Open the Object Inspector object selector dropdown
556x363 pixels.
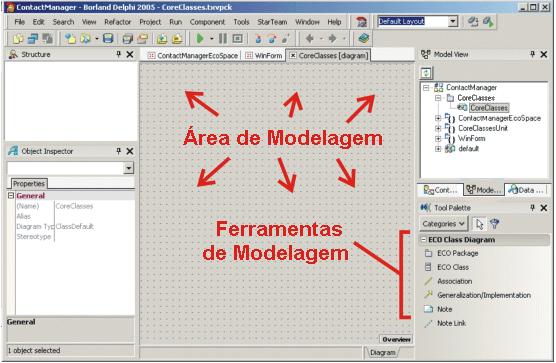[129, 168]
